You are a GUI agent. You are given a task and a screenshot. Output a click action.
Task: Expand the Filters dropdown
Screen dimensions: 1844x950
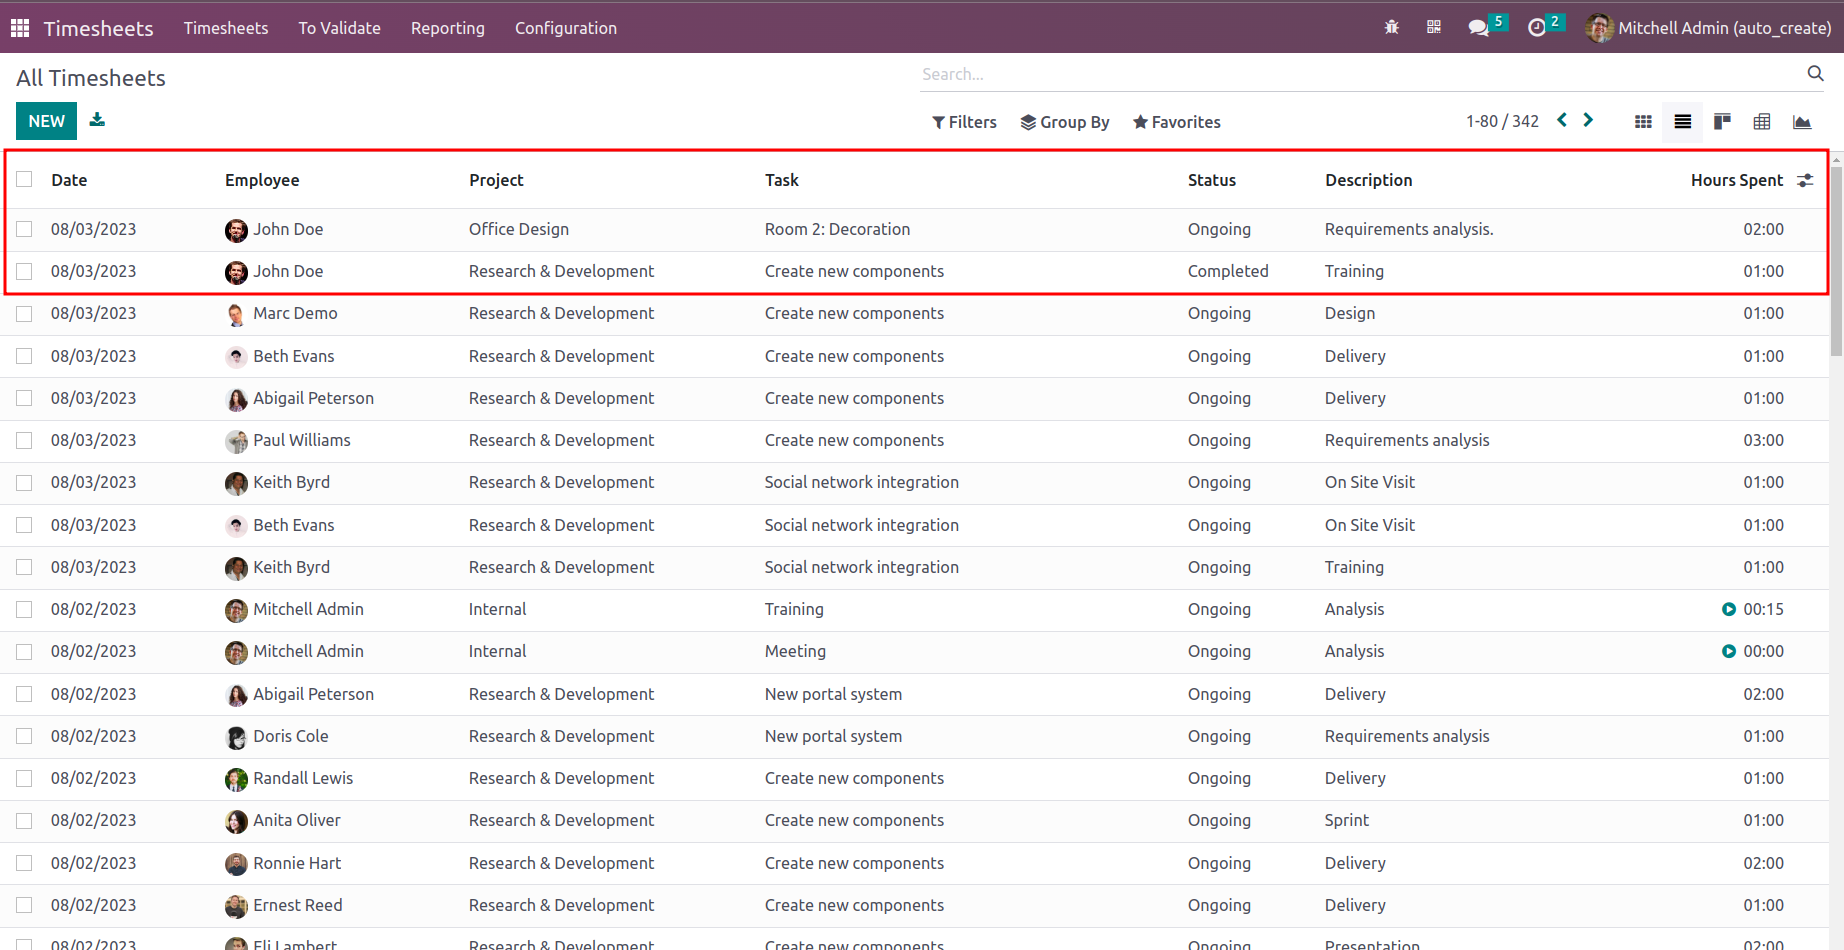coord(964,122)
